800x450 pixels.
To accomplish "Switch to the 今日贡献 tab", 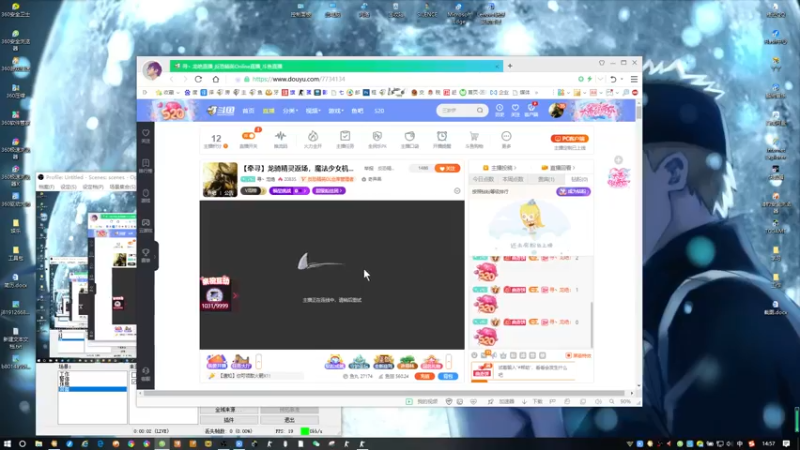I will (x=483, y=179).
